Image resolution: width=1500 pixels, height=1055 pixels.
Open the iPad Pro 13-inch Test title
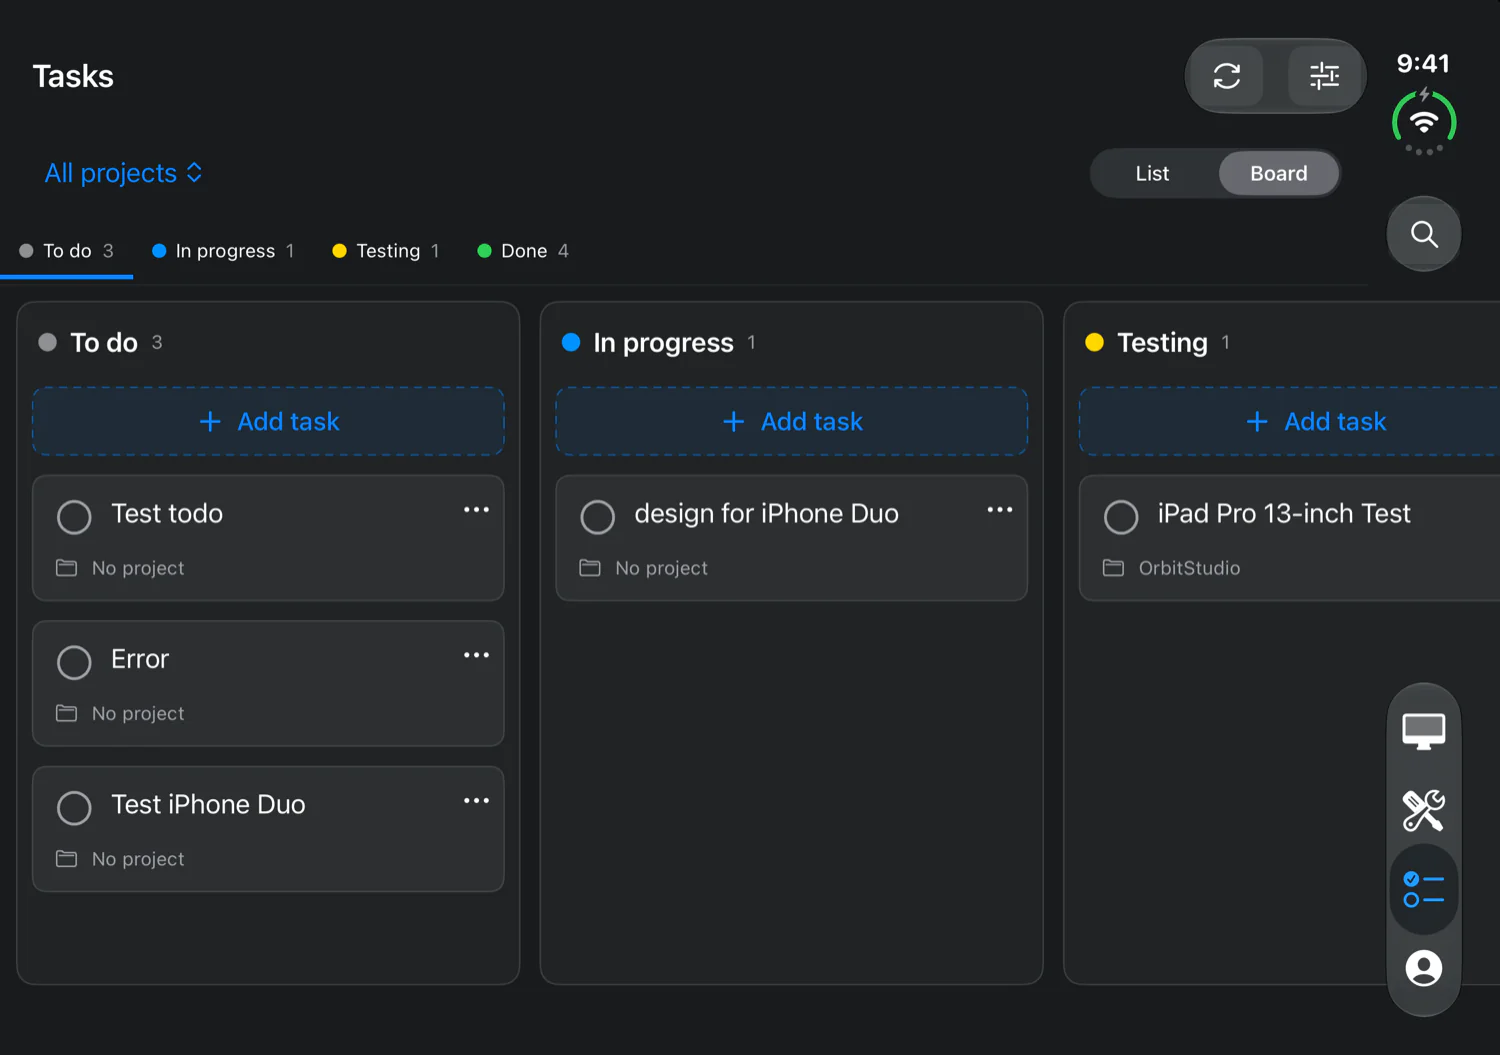pyautogui.click(x=1284, y=514)
